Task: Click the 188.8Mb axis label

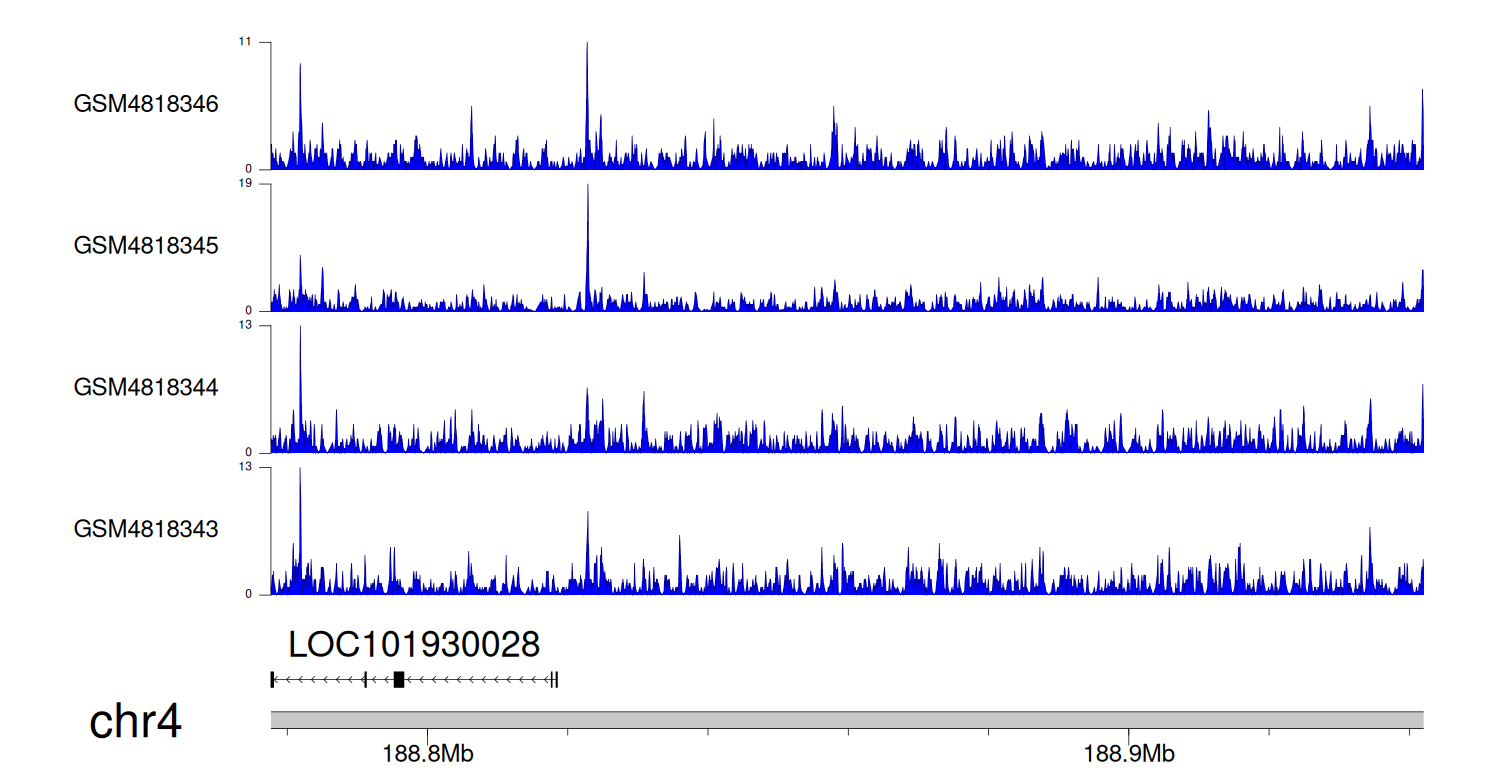Action: [x=428, y=754]
